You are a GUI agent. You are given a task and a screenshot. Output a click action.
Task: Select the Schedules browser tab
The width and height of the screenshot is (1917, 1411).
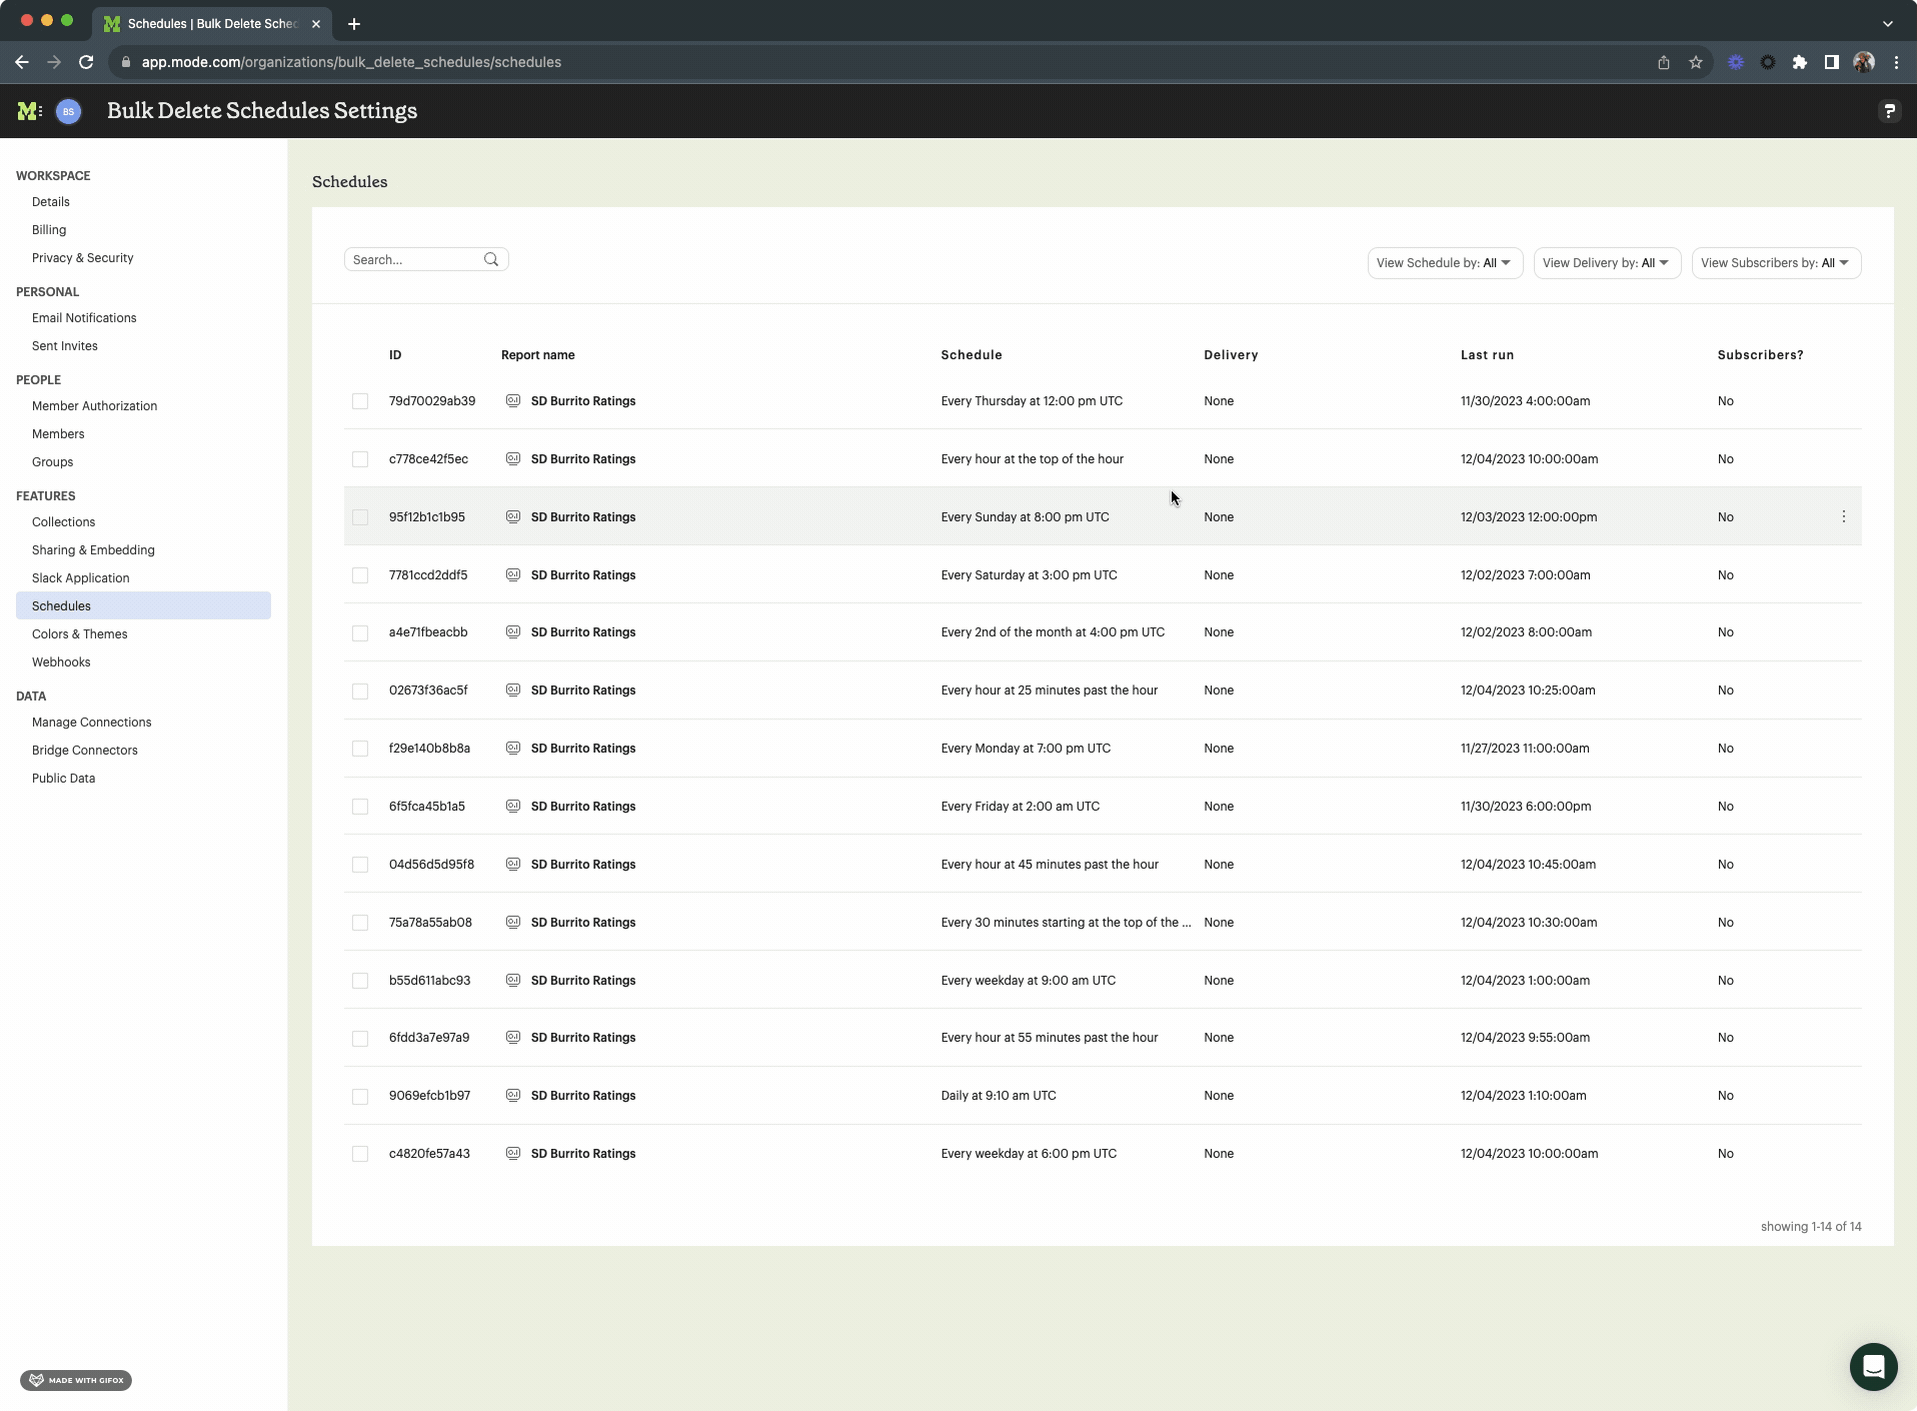211,23
